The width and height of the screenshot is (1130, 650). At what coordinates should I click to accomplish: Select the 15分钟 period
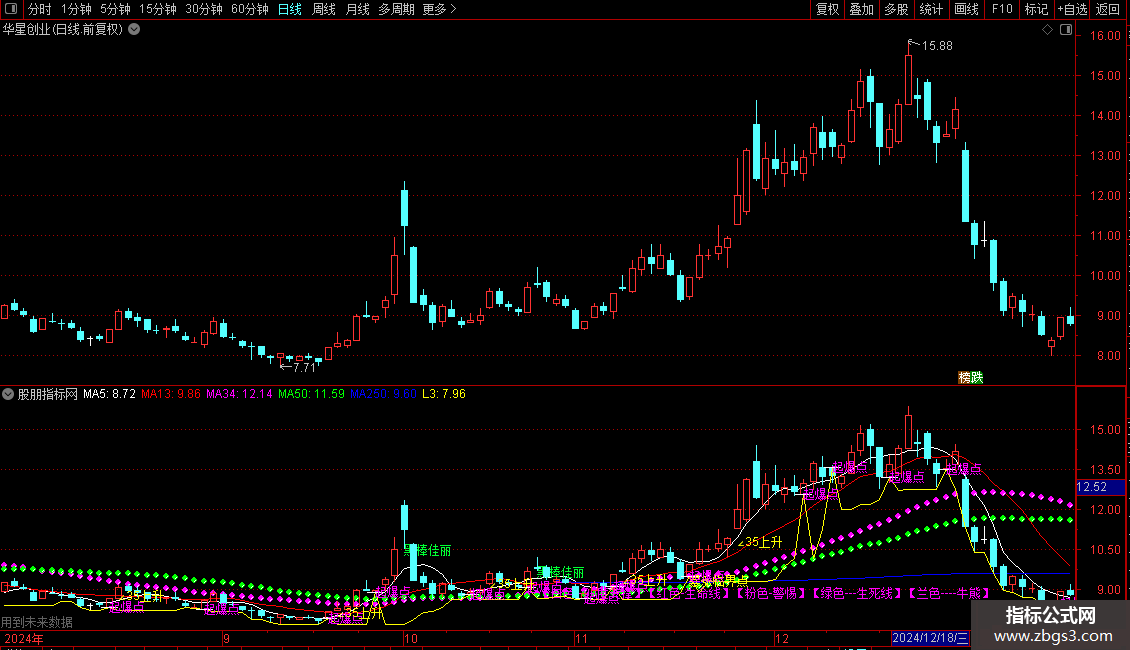[157, 9]
